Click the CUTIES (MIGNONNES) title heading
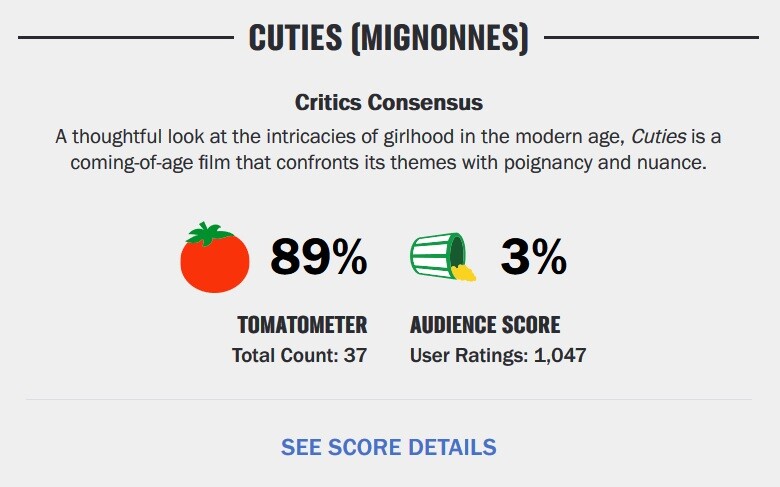The width and height of the screenshot is (780, 487). (389, 38)
